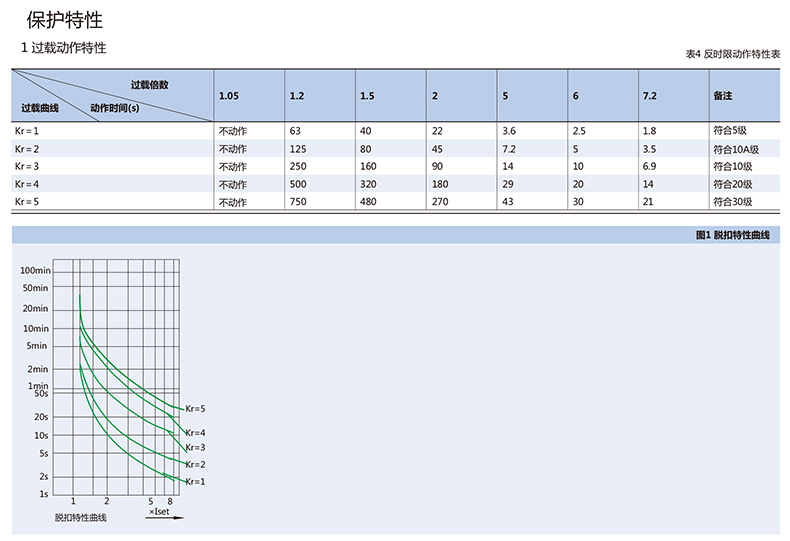Select the 过载倍数 header label

click(x=149, y=84)
